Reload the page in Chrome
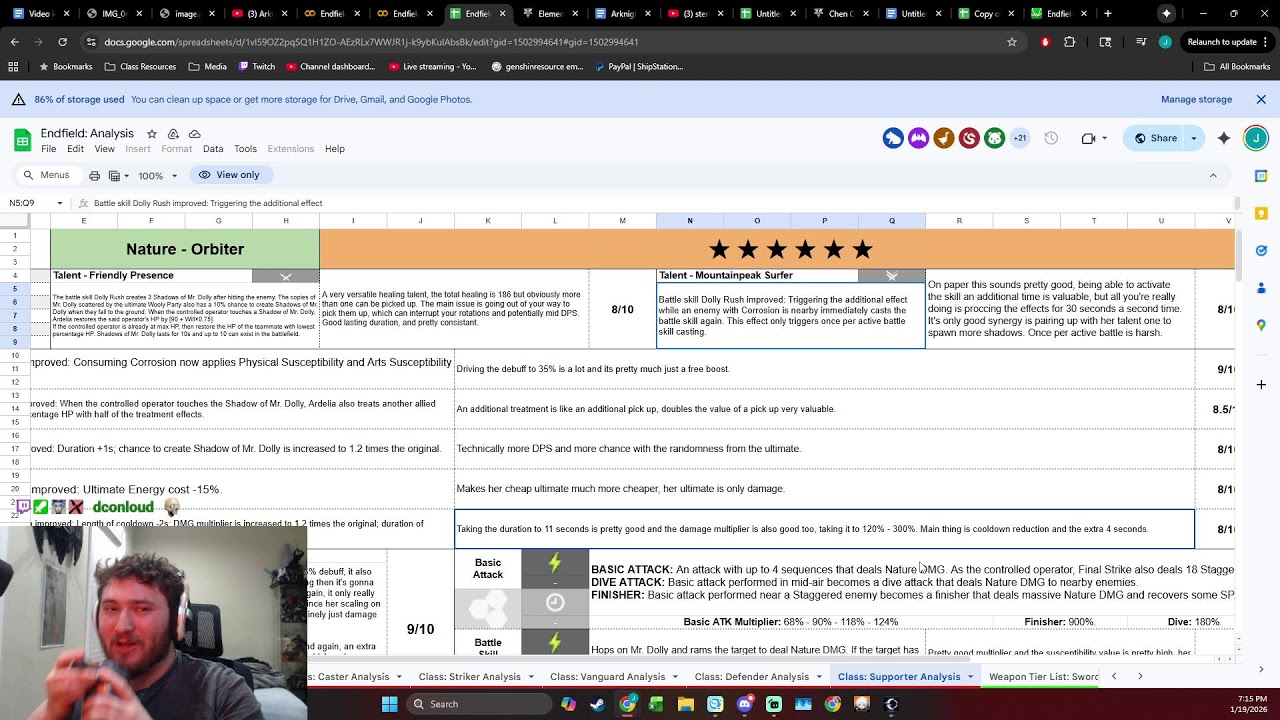The image size is (1280, 720). 62,42
